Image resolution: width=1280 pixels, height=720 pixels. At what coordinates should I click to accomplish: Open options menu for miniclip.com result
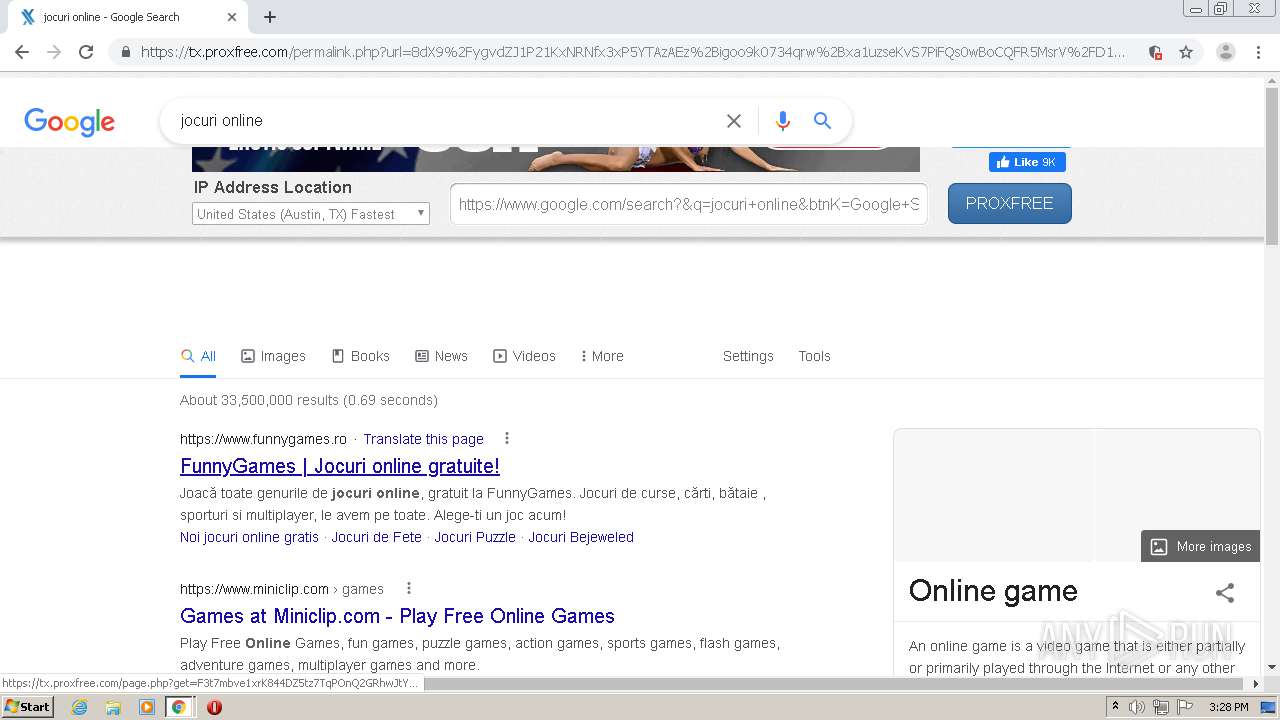(x=409, y=589)
